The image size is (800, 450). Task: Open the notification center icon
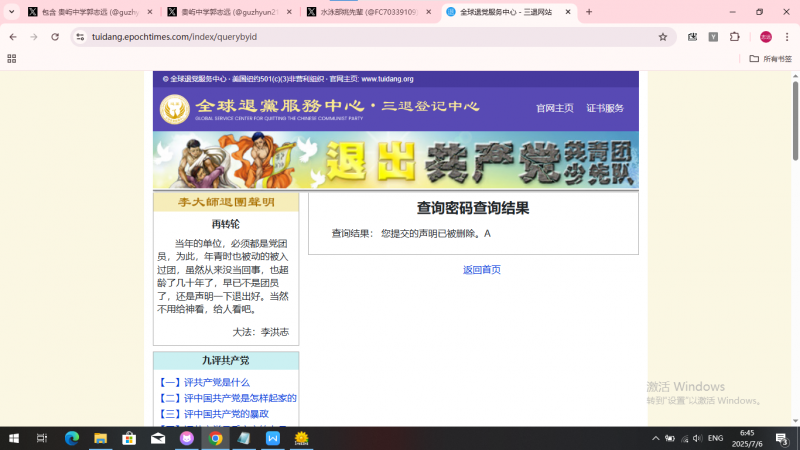[782, 438]
